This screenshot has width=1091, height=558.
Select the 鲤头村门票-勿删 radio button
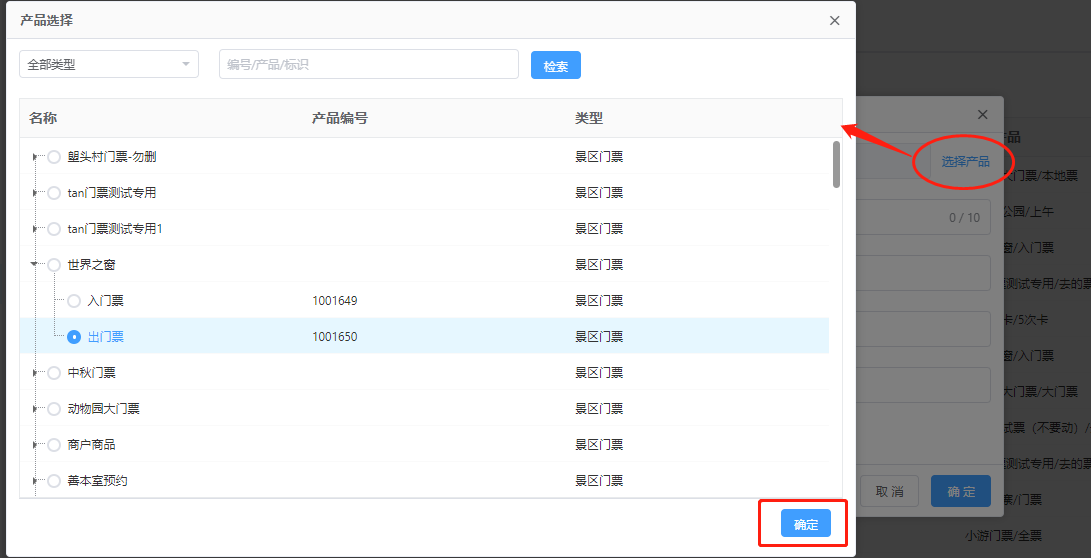pos(54,157)
